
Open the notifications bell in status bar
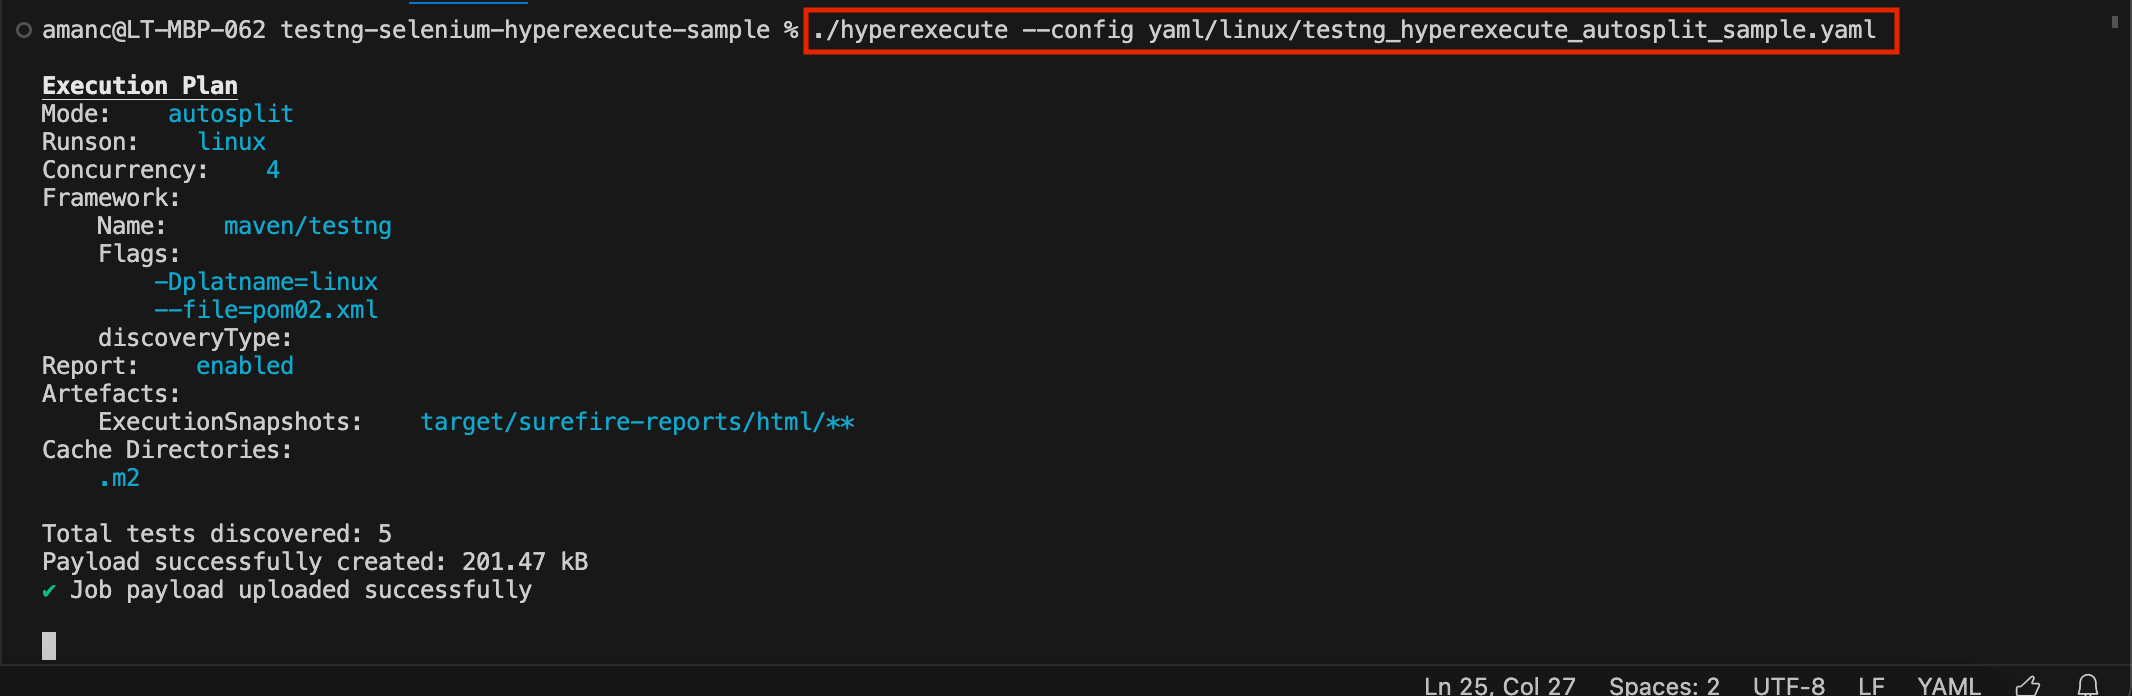[x=2088, y=685]
